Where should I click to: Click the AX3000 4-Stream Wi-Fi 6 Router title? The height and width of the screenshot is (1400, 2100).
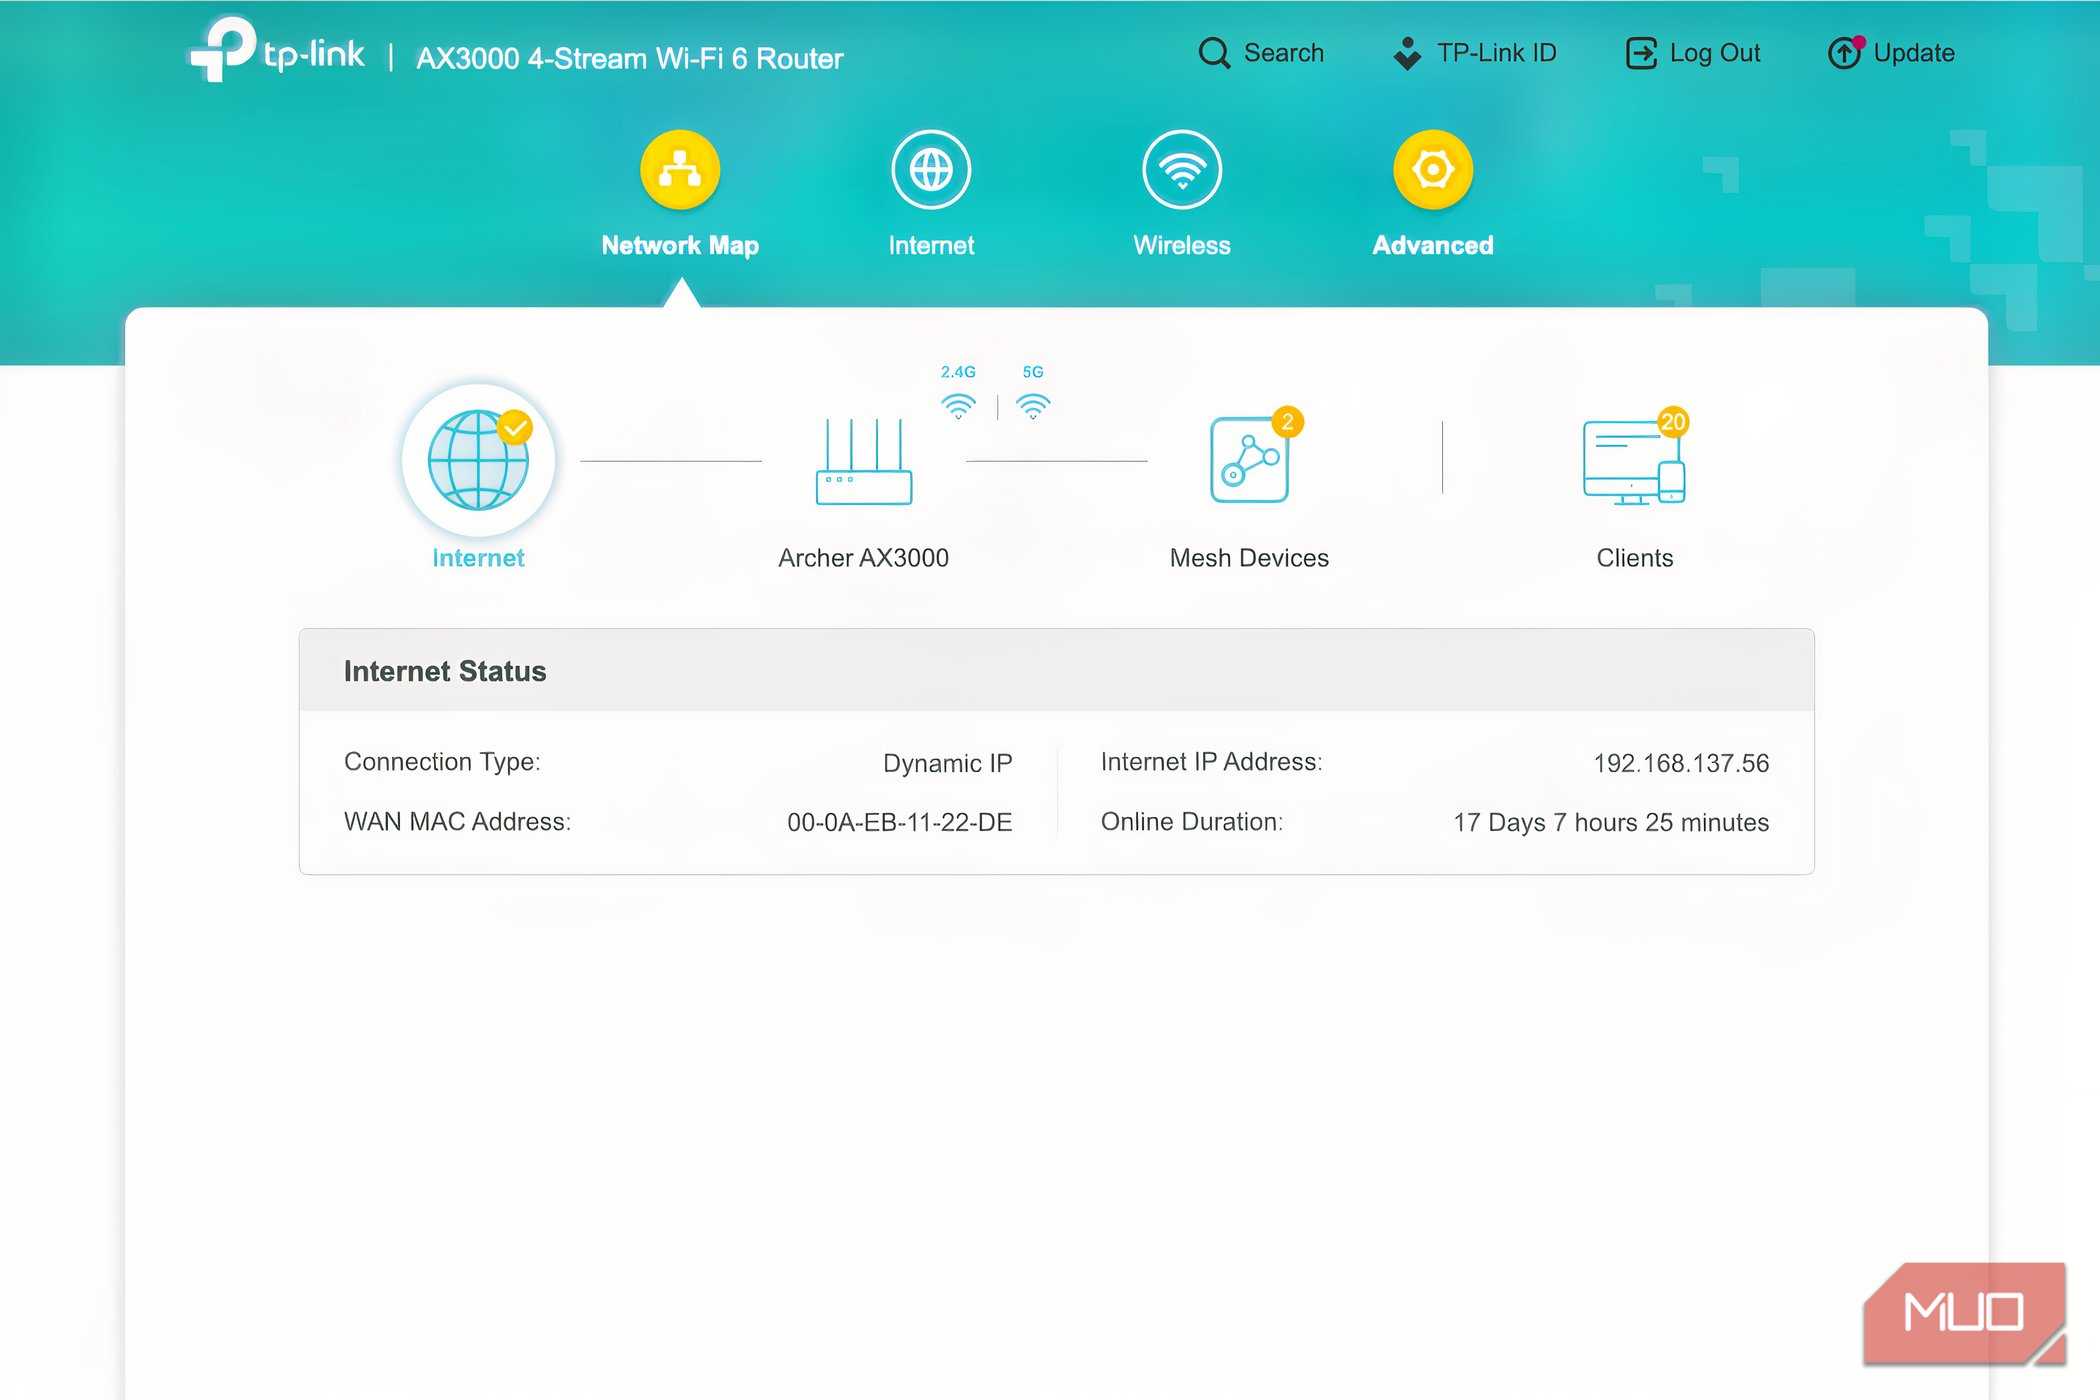click(629, 58)
